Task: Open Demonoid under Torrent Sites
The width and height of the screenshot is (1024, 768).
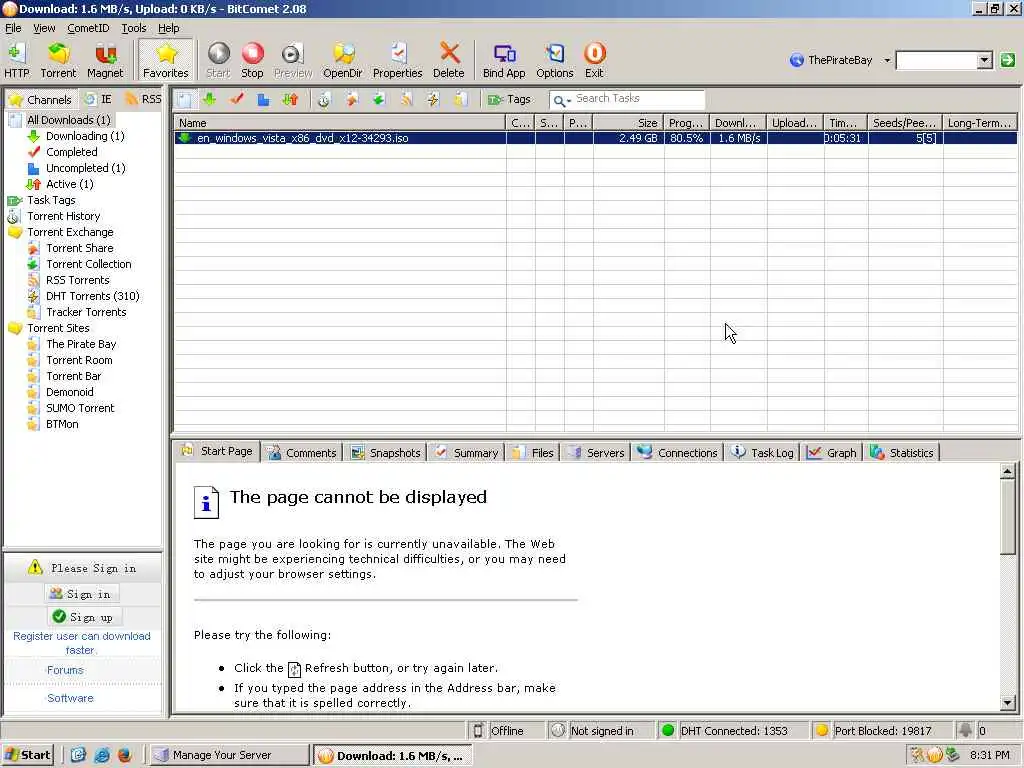Action: click(70, 392)
